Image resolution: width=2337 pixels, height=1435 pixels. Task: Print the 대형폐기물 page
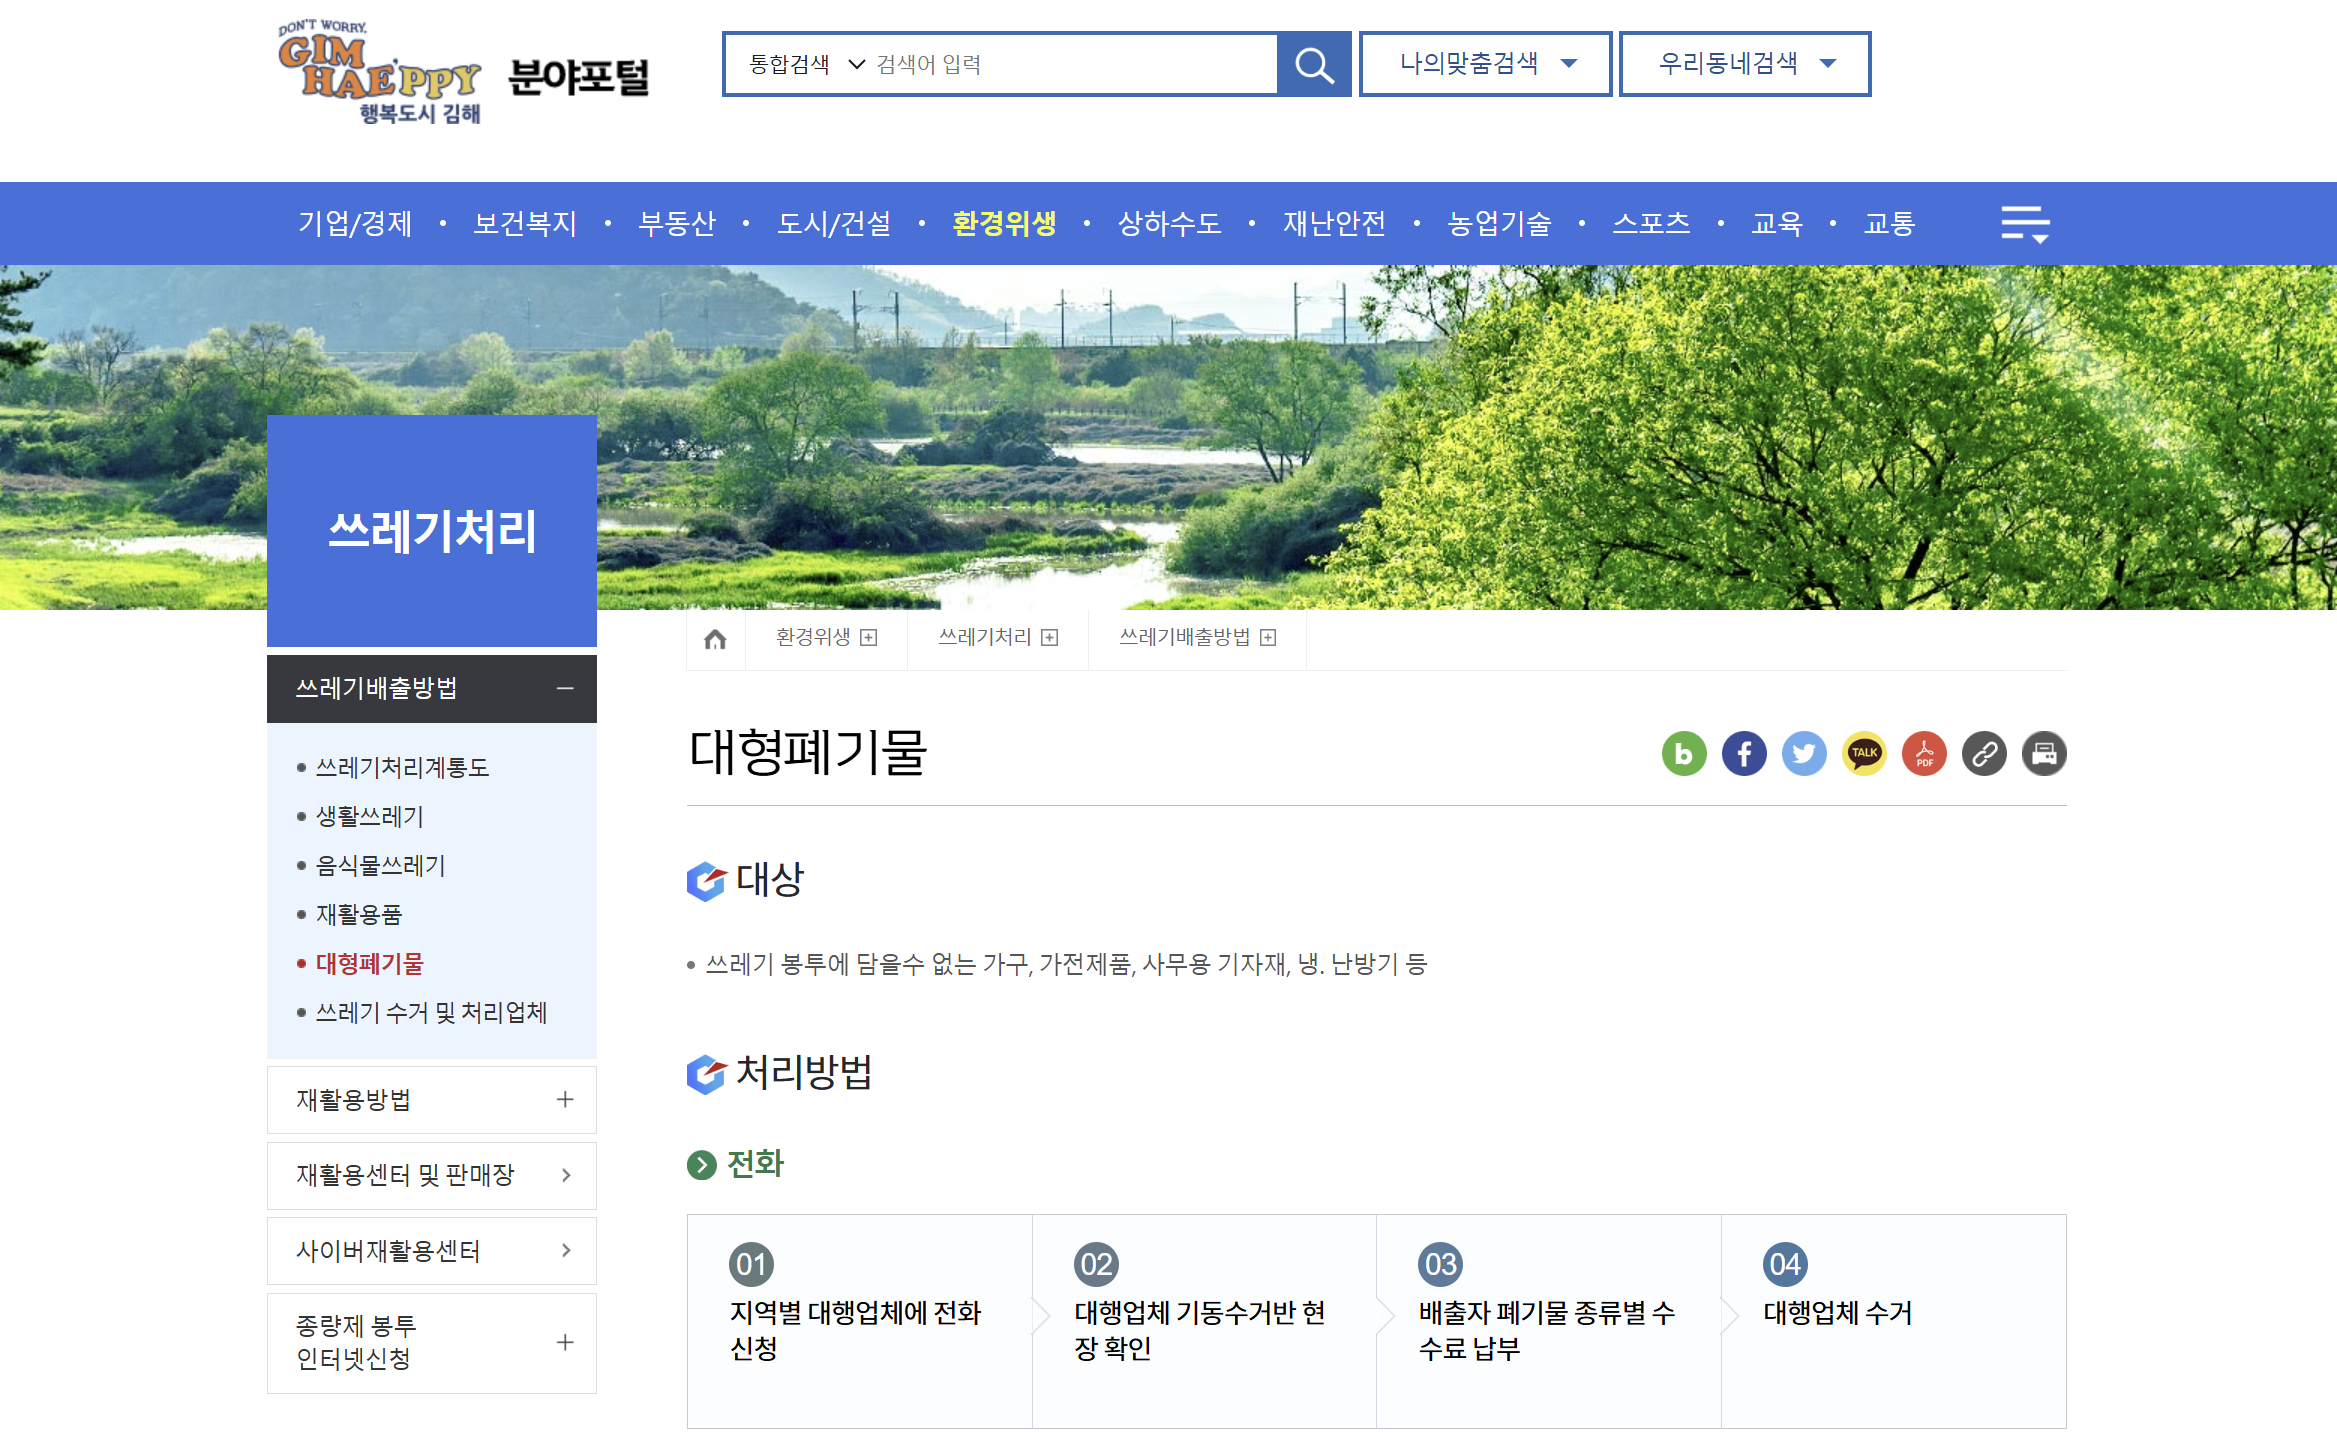point(2044,754)
